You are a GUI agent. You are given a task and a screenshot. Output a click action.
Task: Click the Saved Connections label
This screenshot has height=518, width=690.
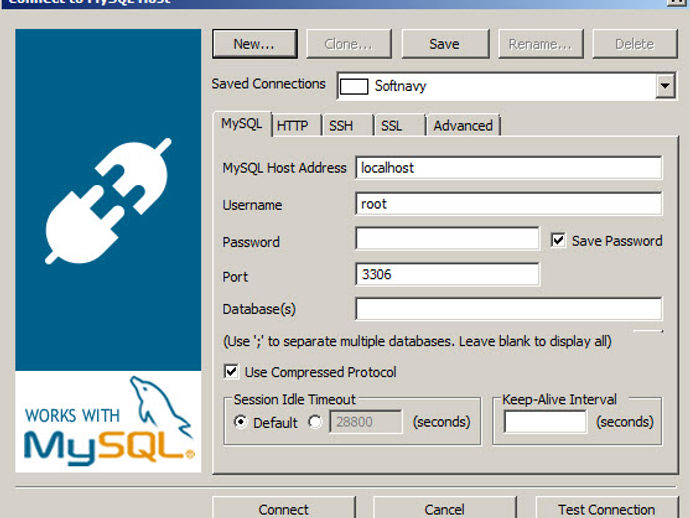[x=268, y=84]
